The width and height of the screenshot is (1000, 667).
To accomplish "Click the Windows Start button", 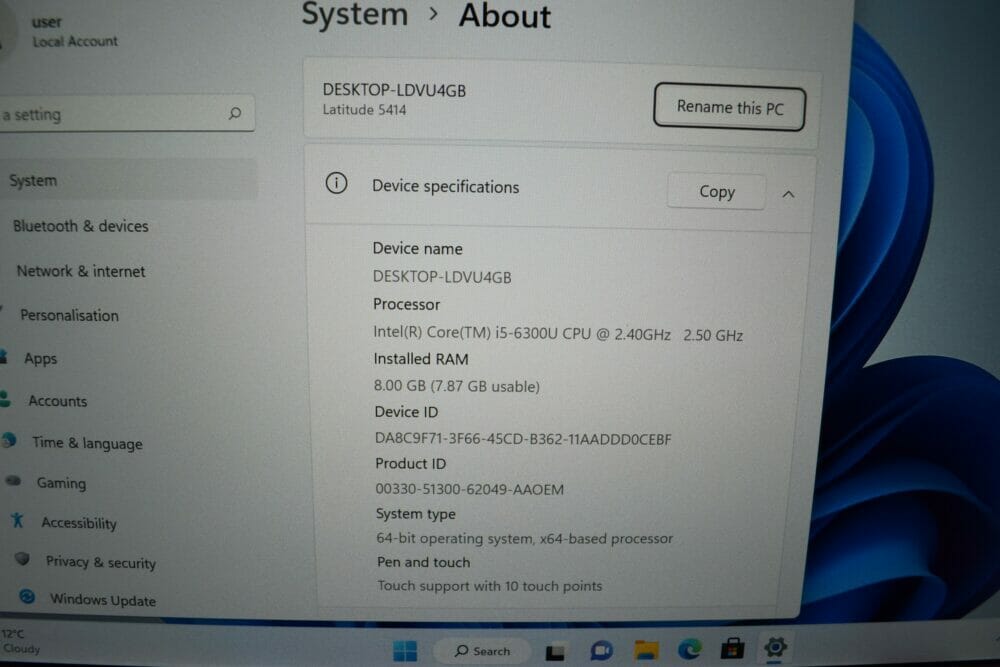I will [405, 651].
